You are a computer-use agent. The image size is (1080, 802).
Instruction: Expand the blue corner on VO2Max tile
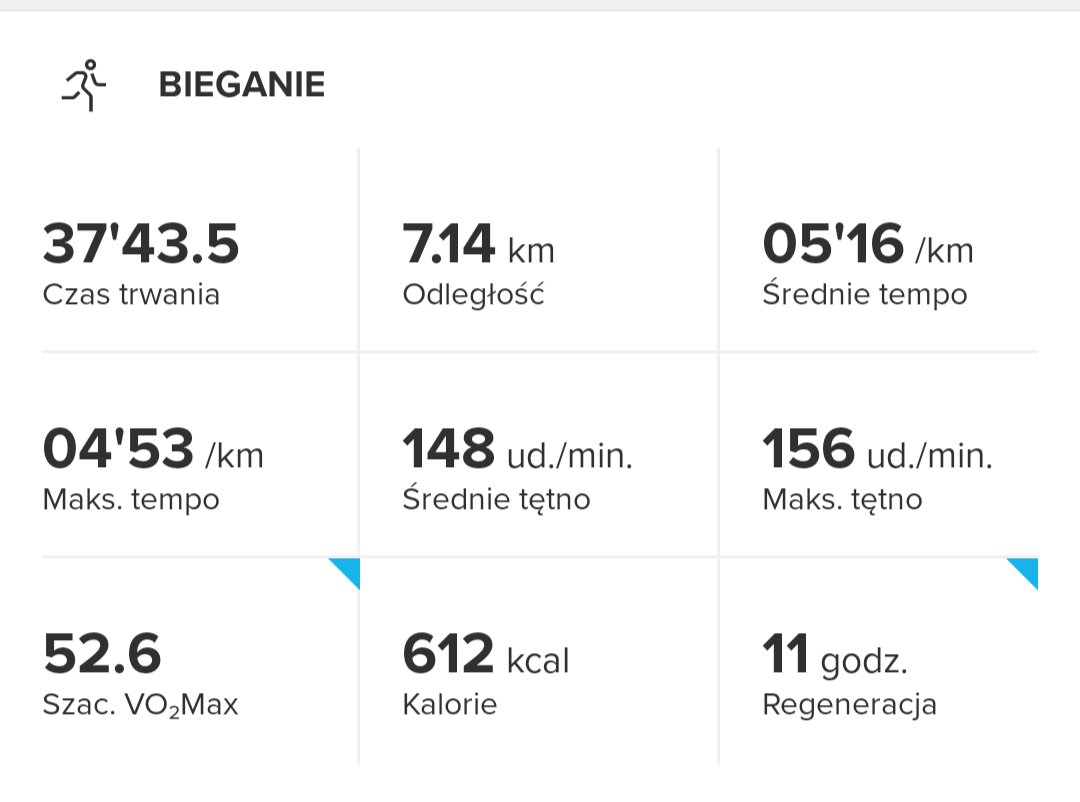(x=347, y=571)
